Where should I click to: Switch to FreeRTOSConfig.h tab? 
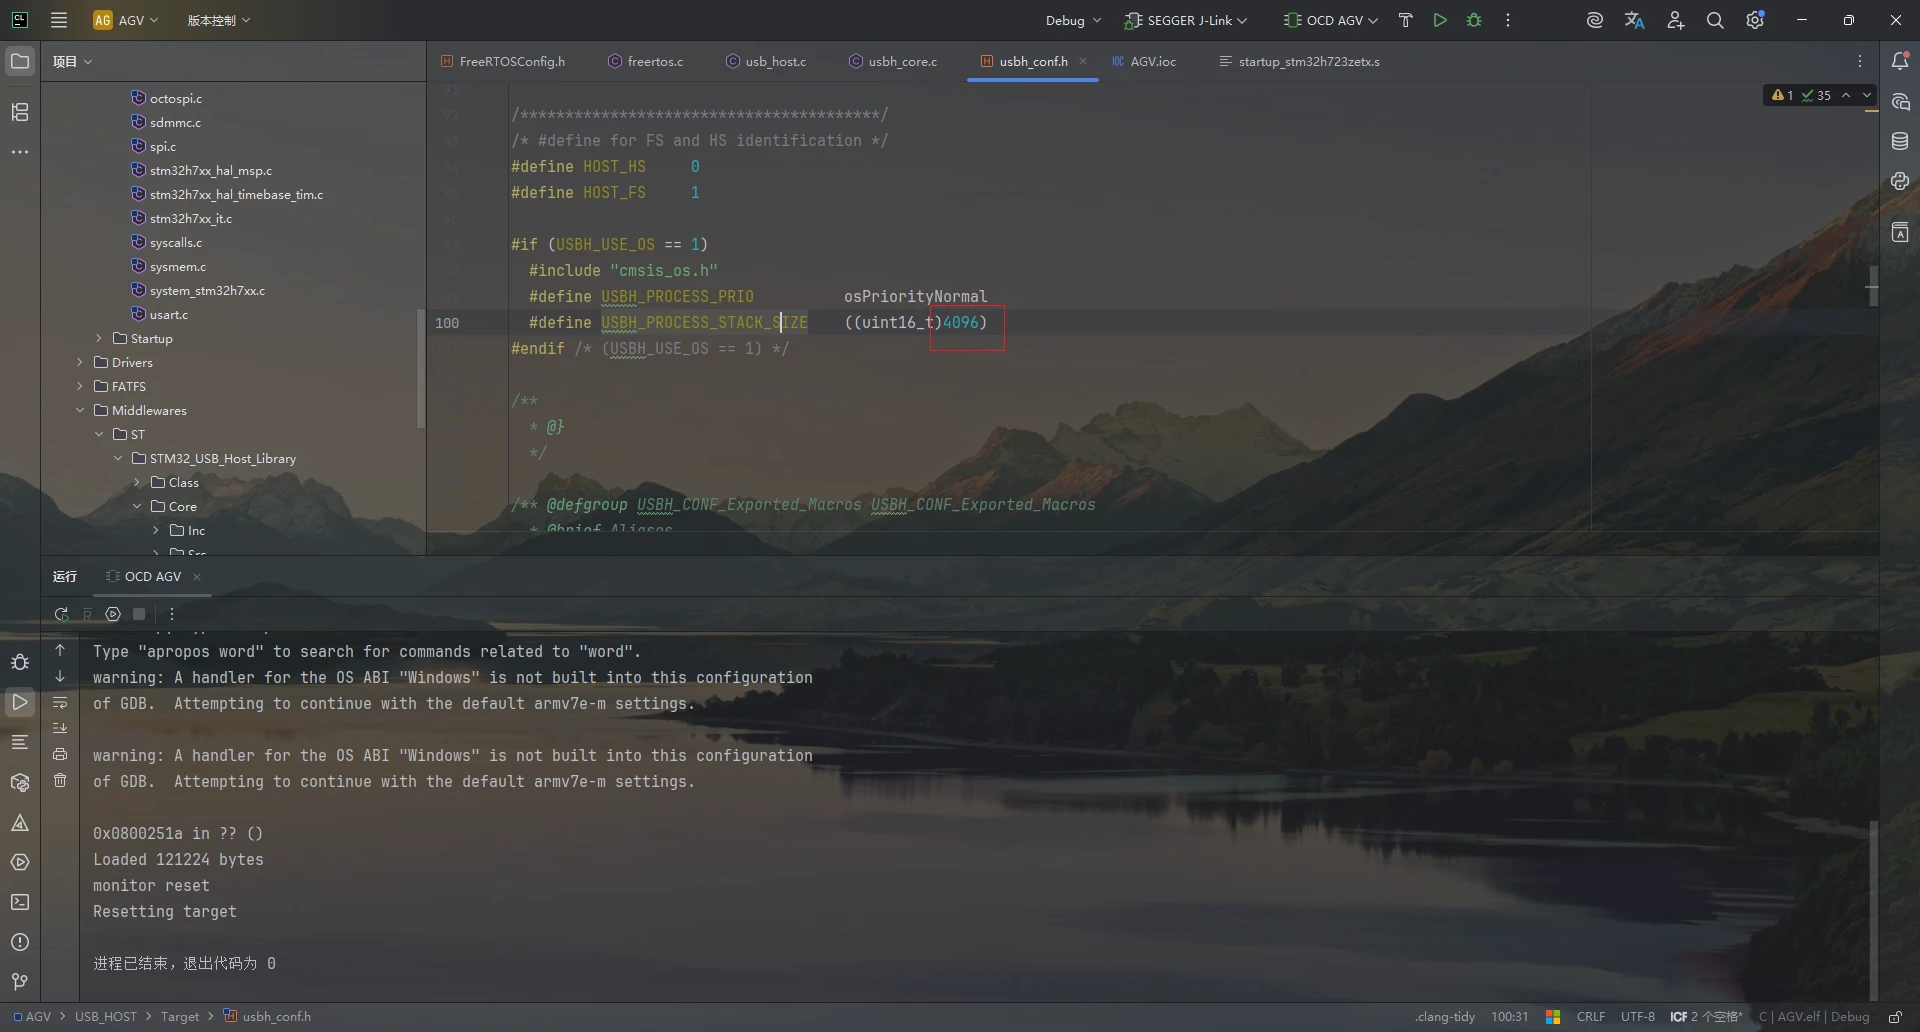[502, 62]
